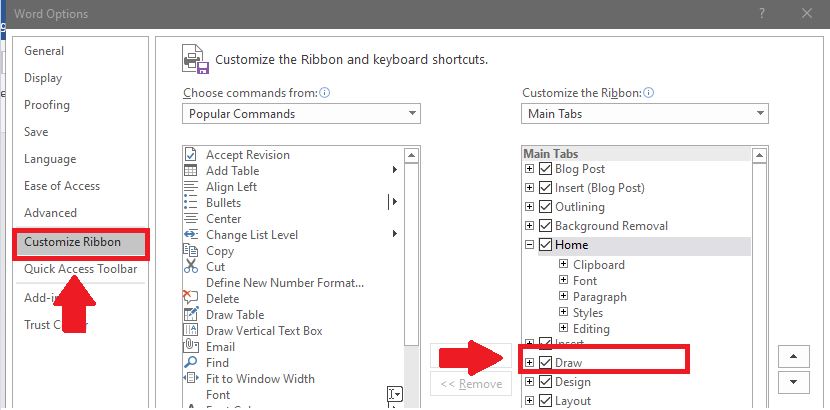Open the Choose commands from dropdown

click(x=301, y=114)
